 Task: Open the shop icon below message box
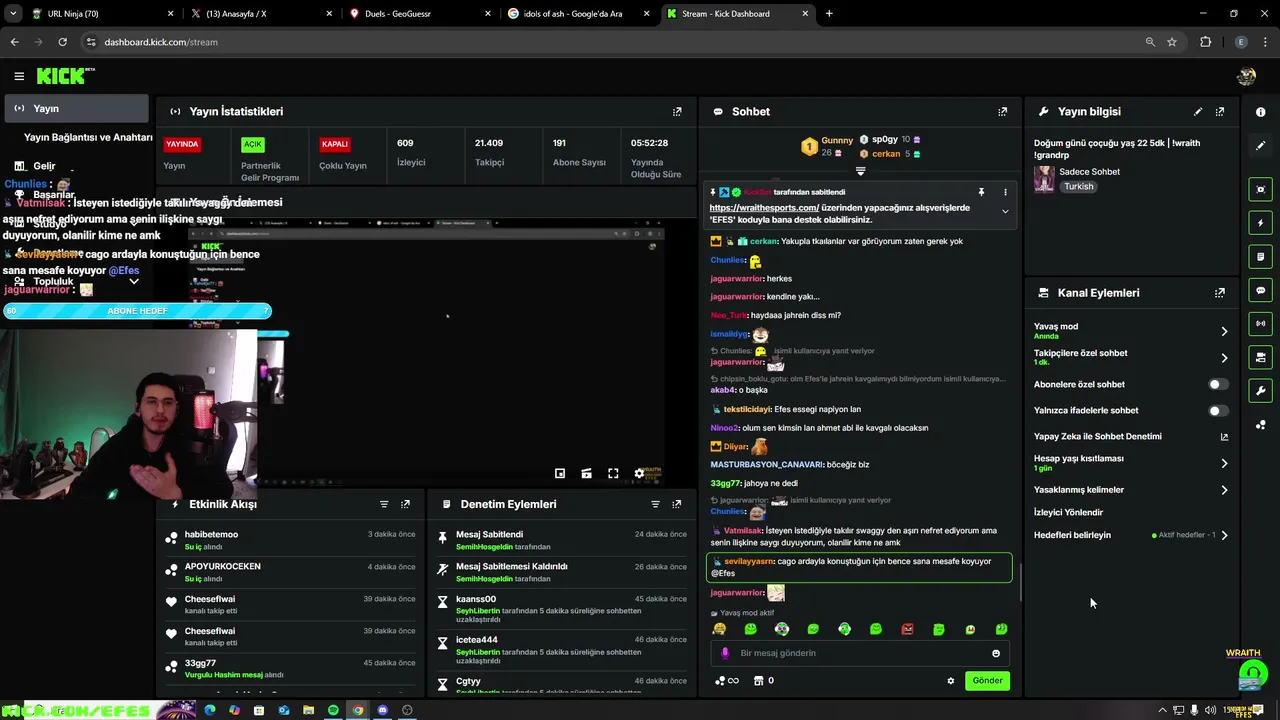coord(758,681)
